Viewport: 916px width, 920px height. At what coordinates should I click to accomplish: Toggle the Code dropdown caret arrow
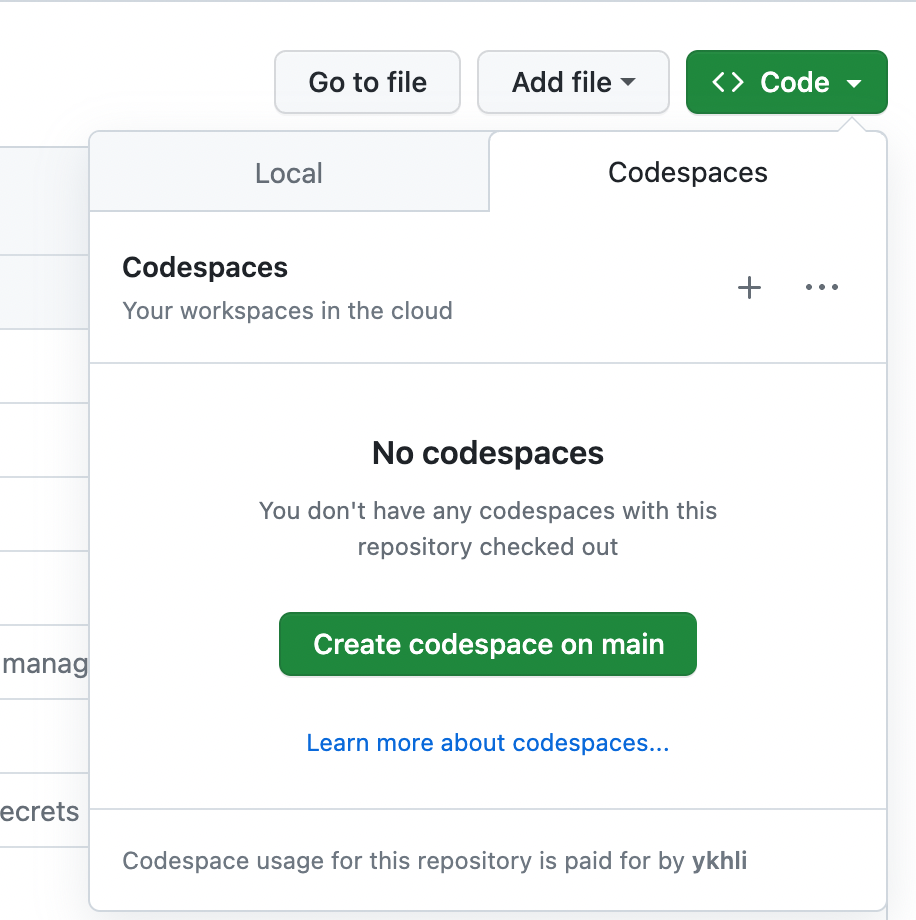click(x=854, y=83)
